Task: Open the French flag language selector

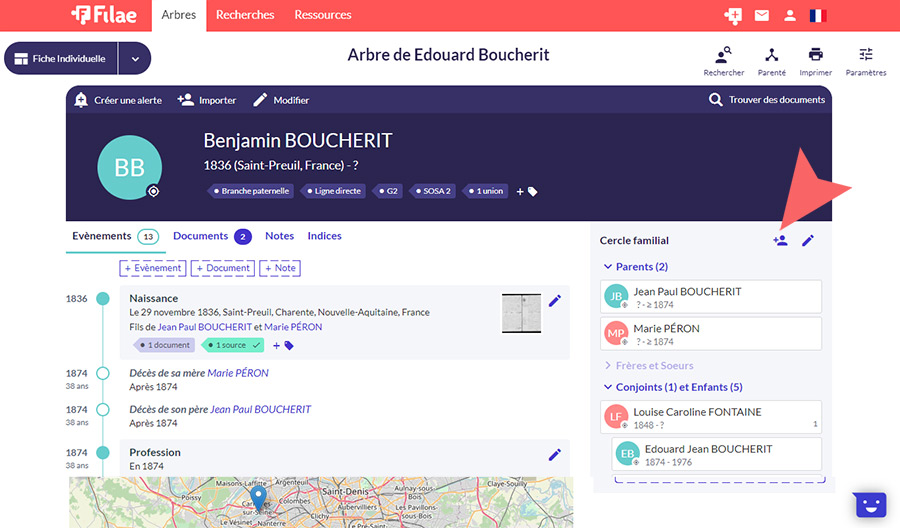Action: coord(818,16)
